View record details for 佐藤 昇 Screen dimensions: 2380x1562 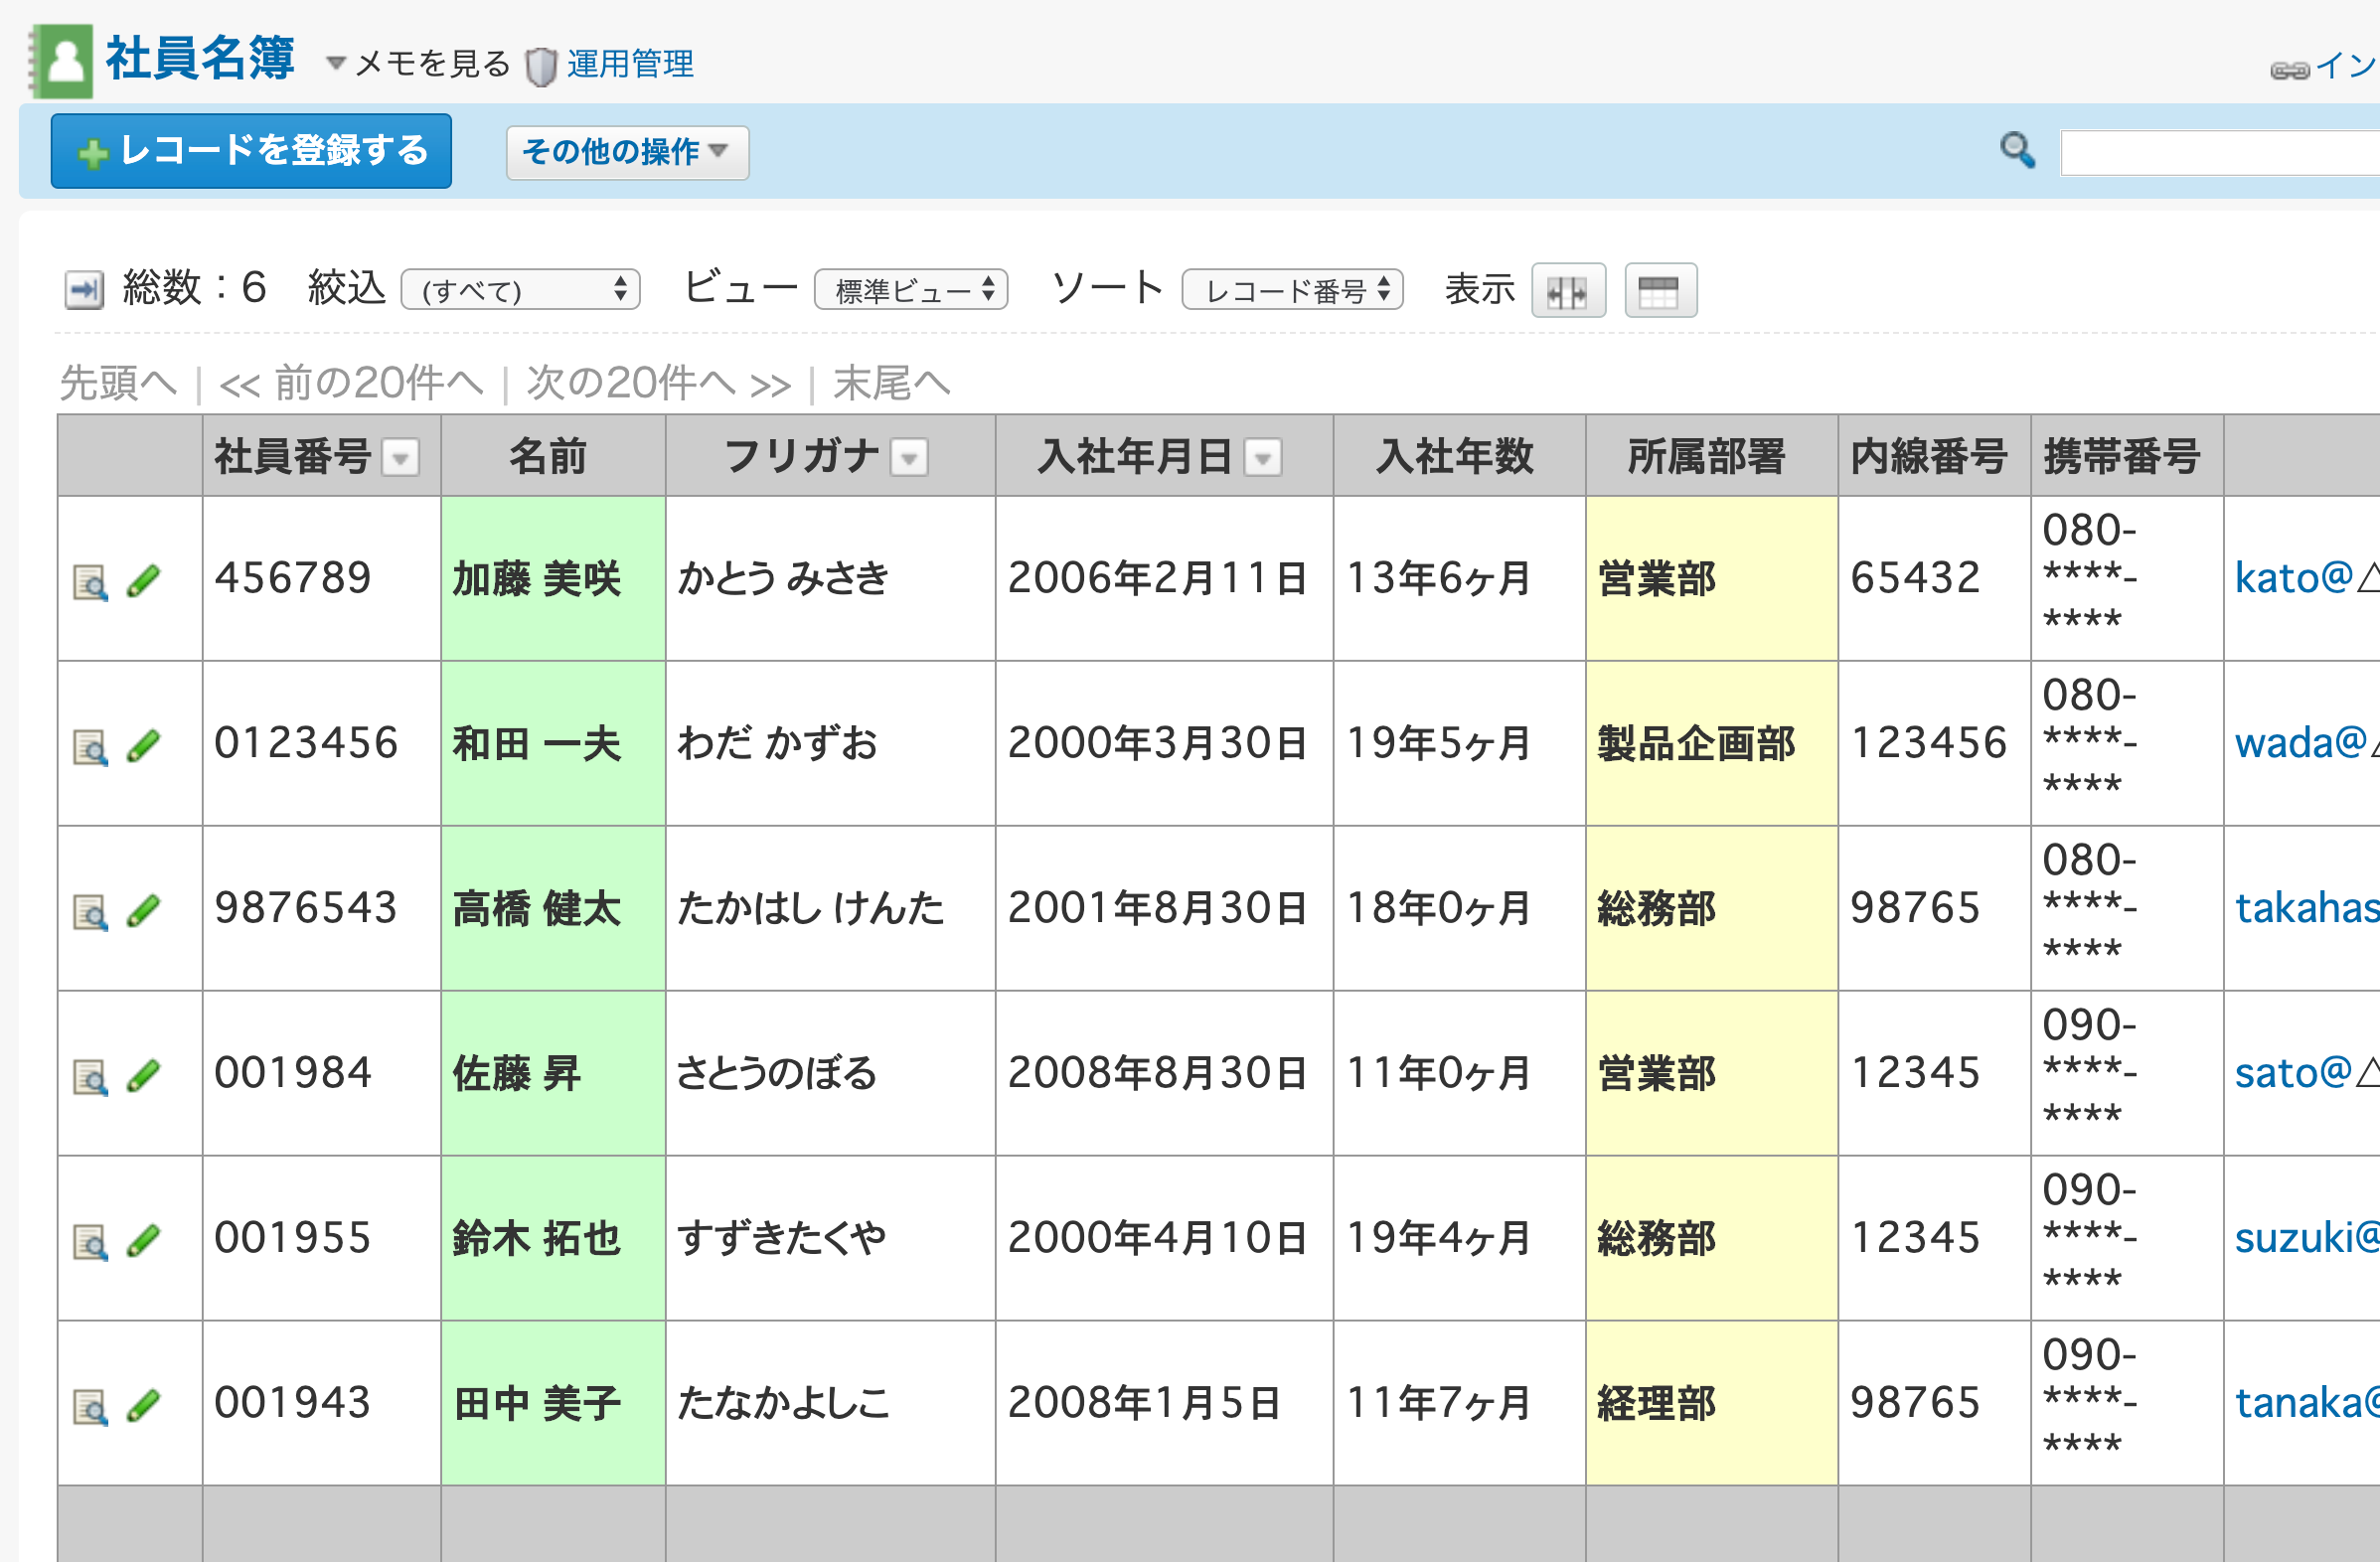click(x=91, y=1077)
